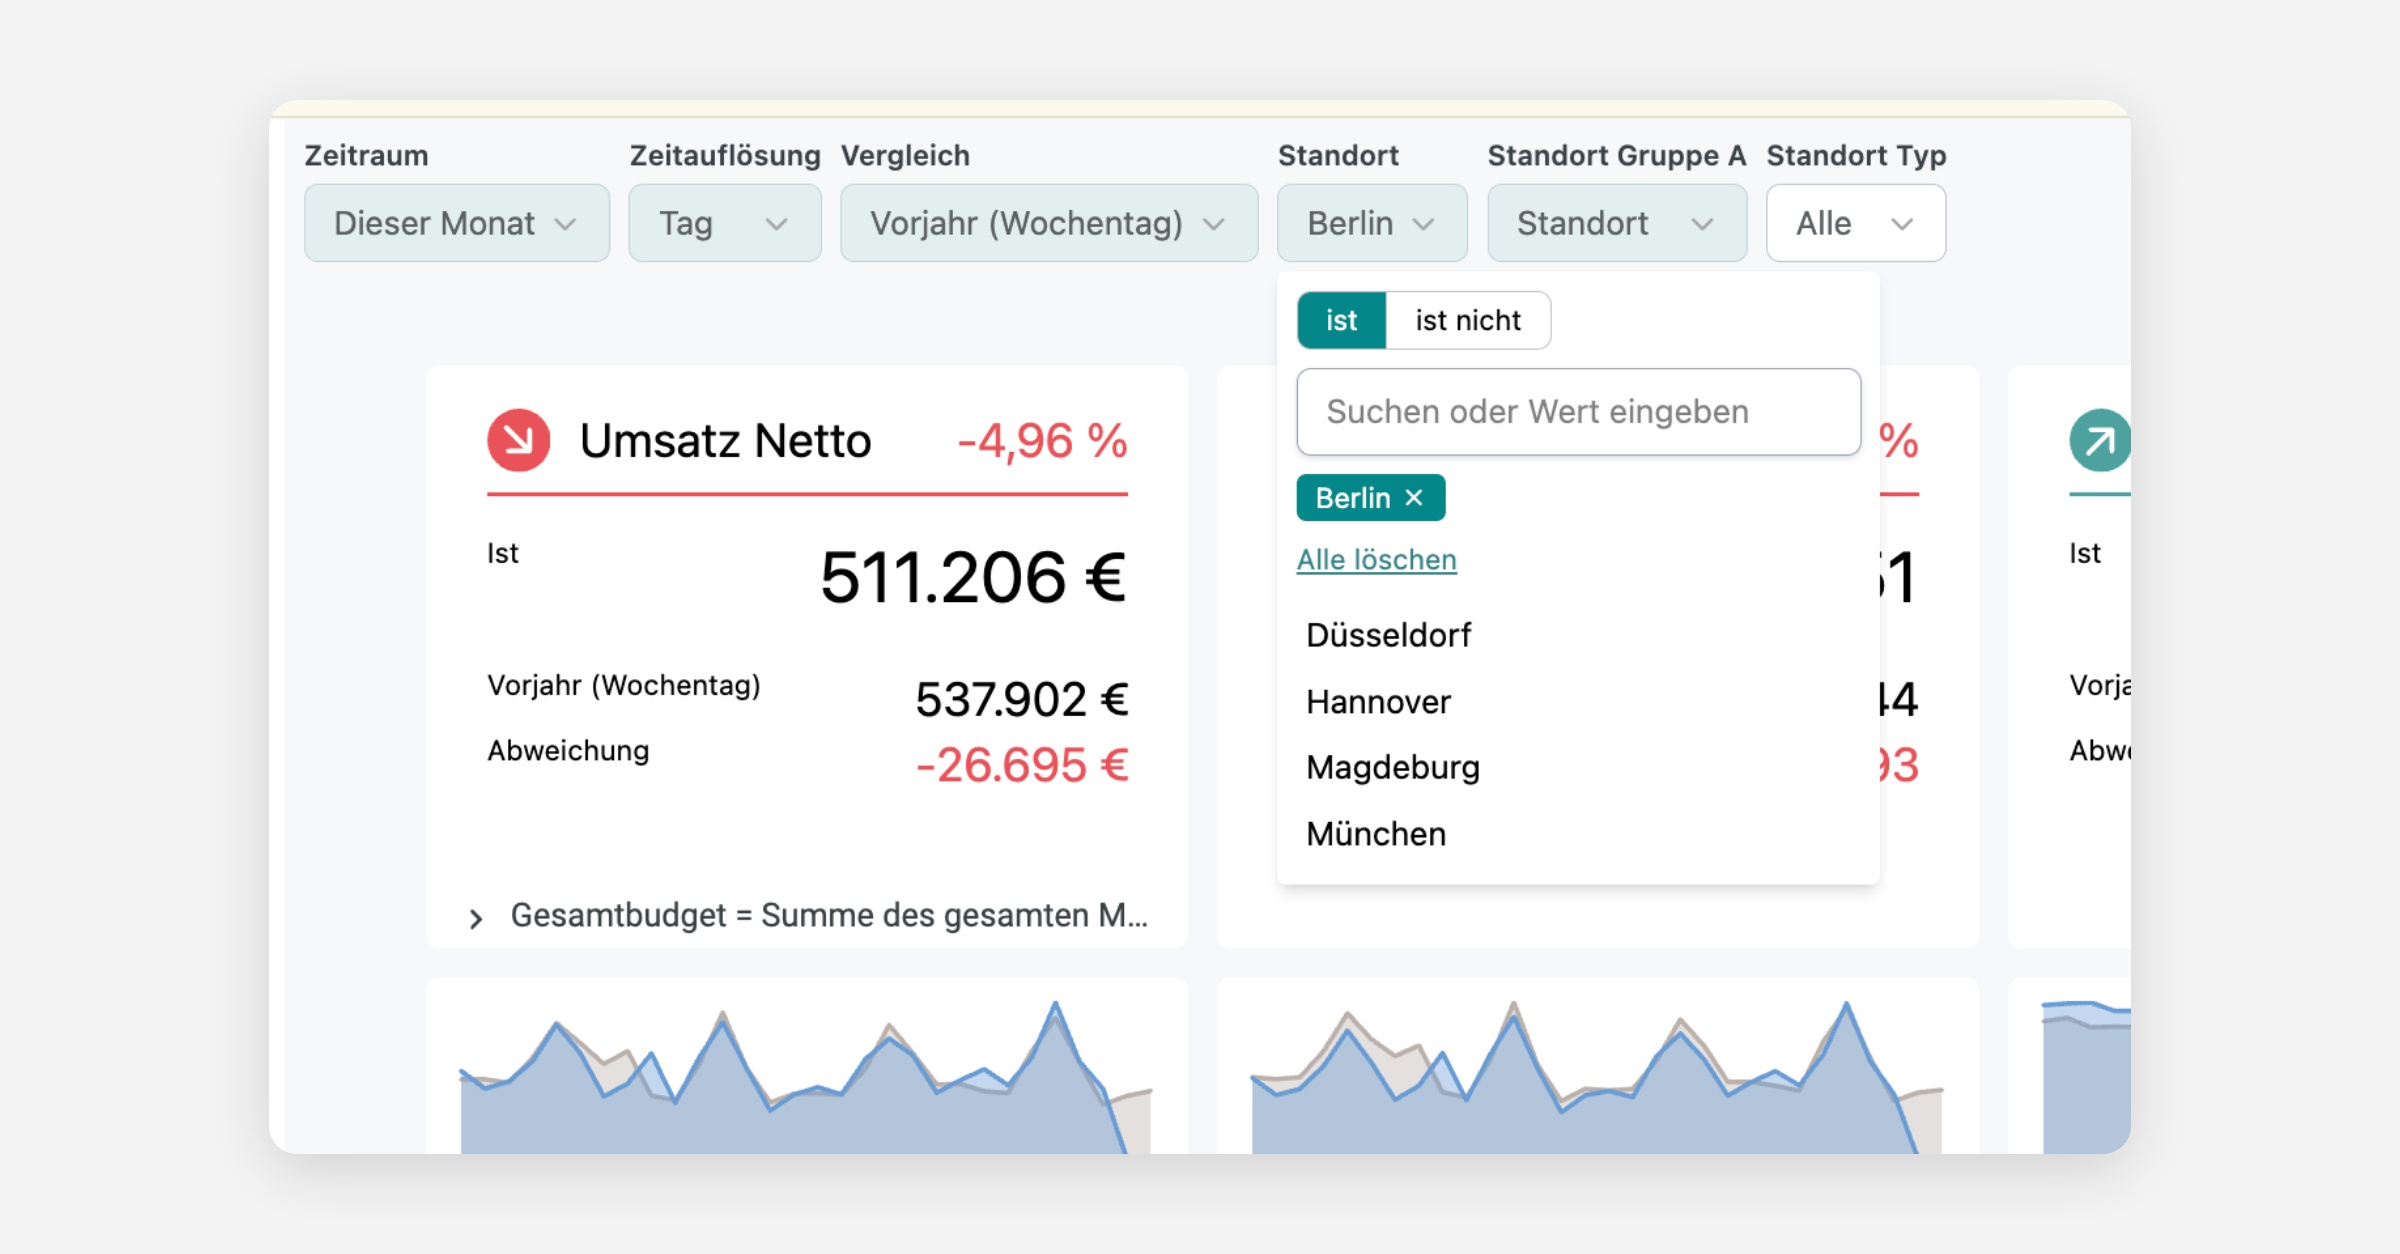The width and height of the screenshot is (2400, 1254).
Task: Click the Umsatz Netto card title
Action: (x=725, y=441)
